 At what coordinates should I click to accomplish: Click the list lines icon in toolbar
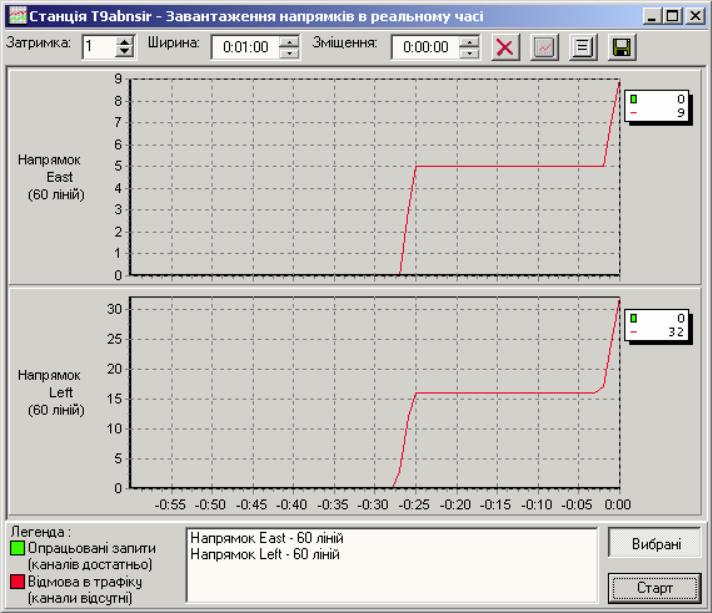click(583, 47)
